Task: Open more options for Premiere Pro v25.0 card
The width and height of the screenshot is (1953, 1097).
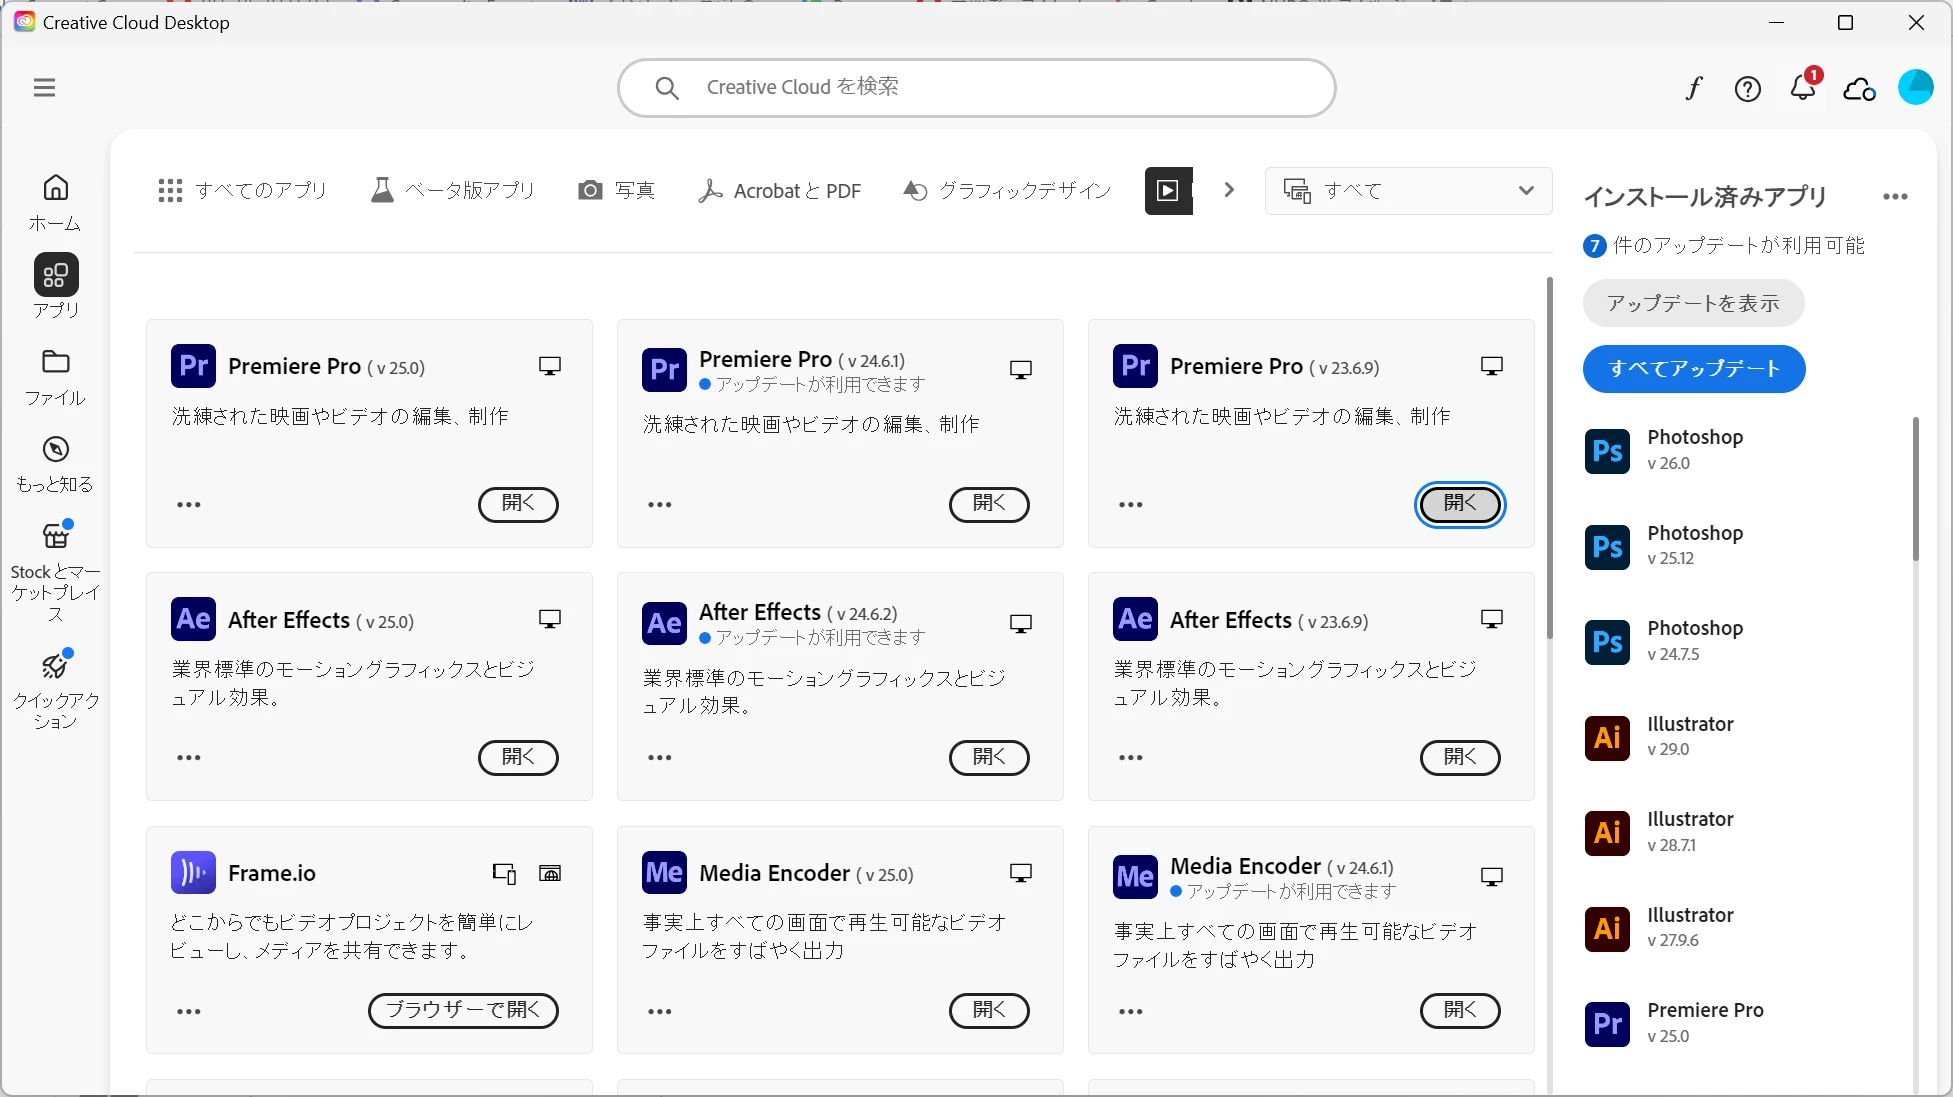Action: click(189, 504)
